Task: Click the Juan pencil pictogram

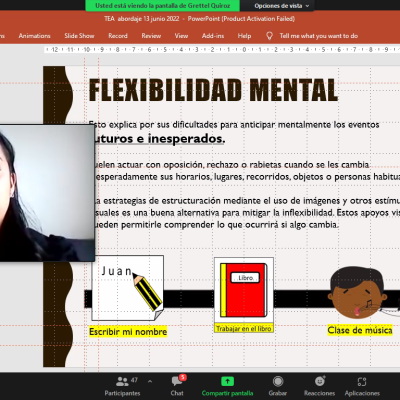Action: [128, 288]
